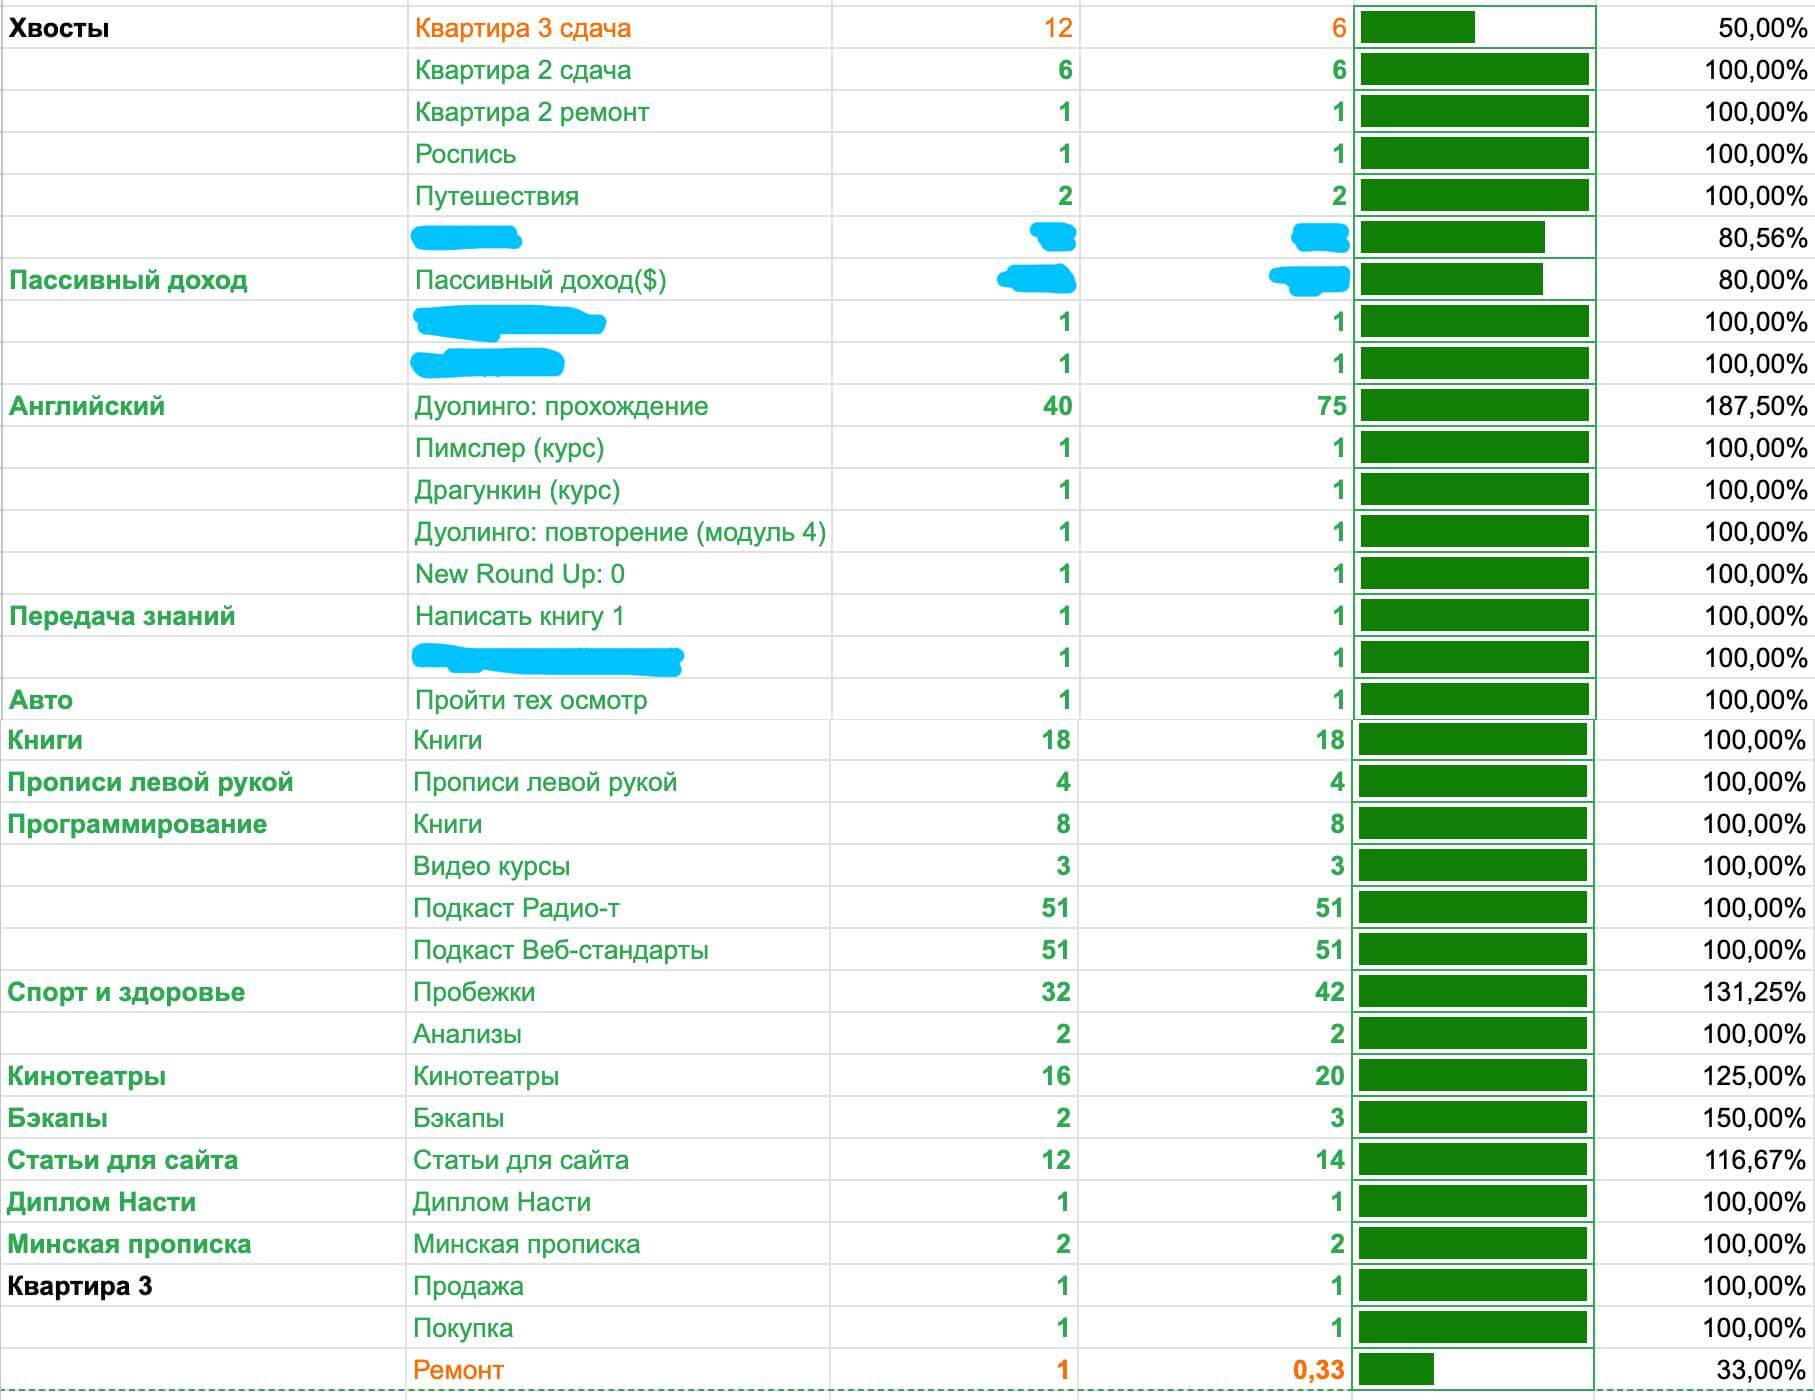Click the "Дуолинго: прохождение" cell
The width and height of the screenshot is (1815, 1400).
561,406
